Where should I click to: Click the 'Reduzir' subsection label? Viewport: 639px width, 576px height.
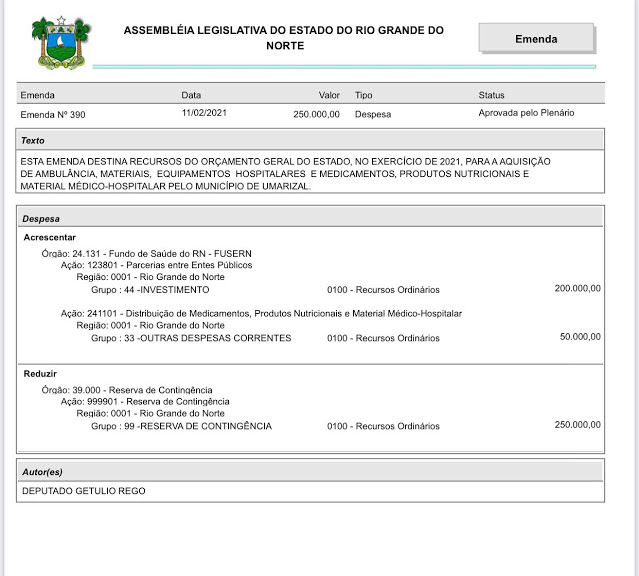[40, 374]
